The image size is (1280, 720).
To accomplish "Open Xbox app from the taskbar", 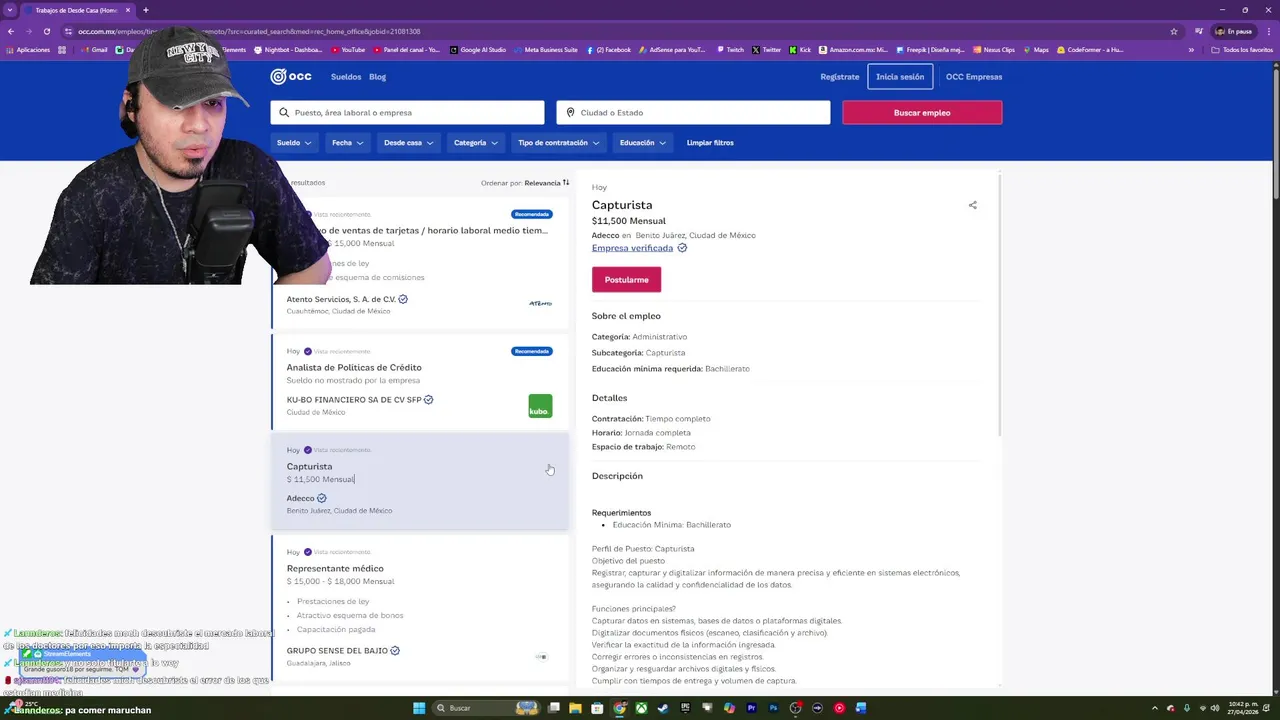I will point(641,708).
